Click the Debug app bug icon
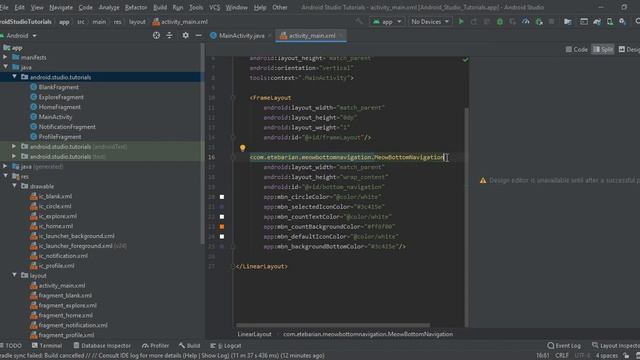The width and height of the screenshot is (640, 360). (500, 22)
